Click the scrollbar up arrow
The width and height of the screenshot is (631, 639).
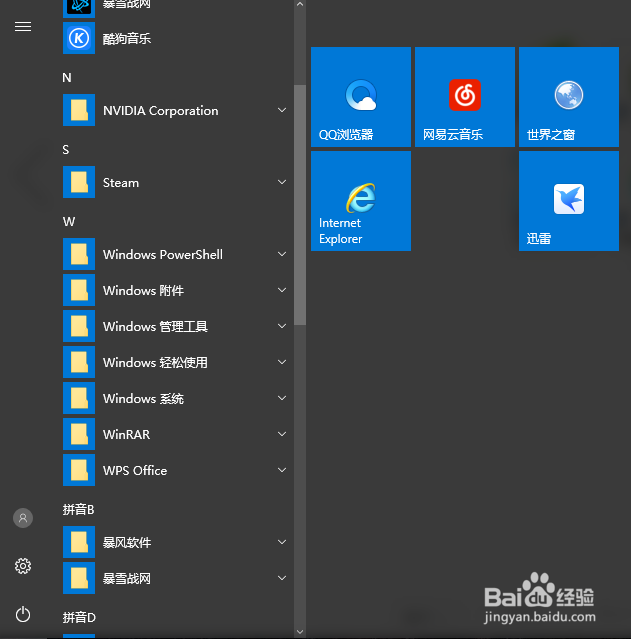point(300,4)
